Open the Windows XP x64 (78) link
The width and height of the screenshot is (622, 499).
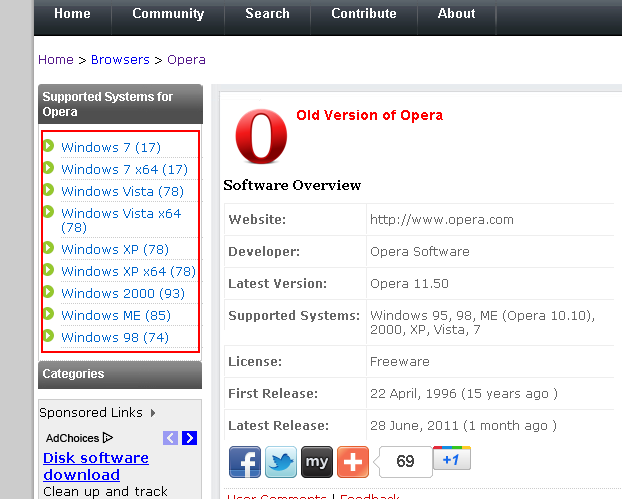(x=129, y=272)
